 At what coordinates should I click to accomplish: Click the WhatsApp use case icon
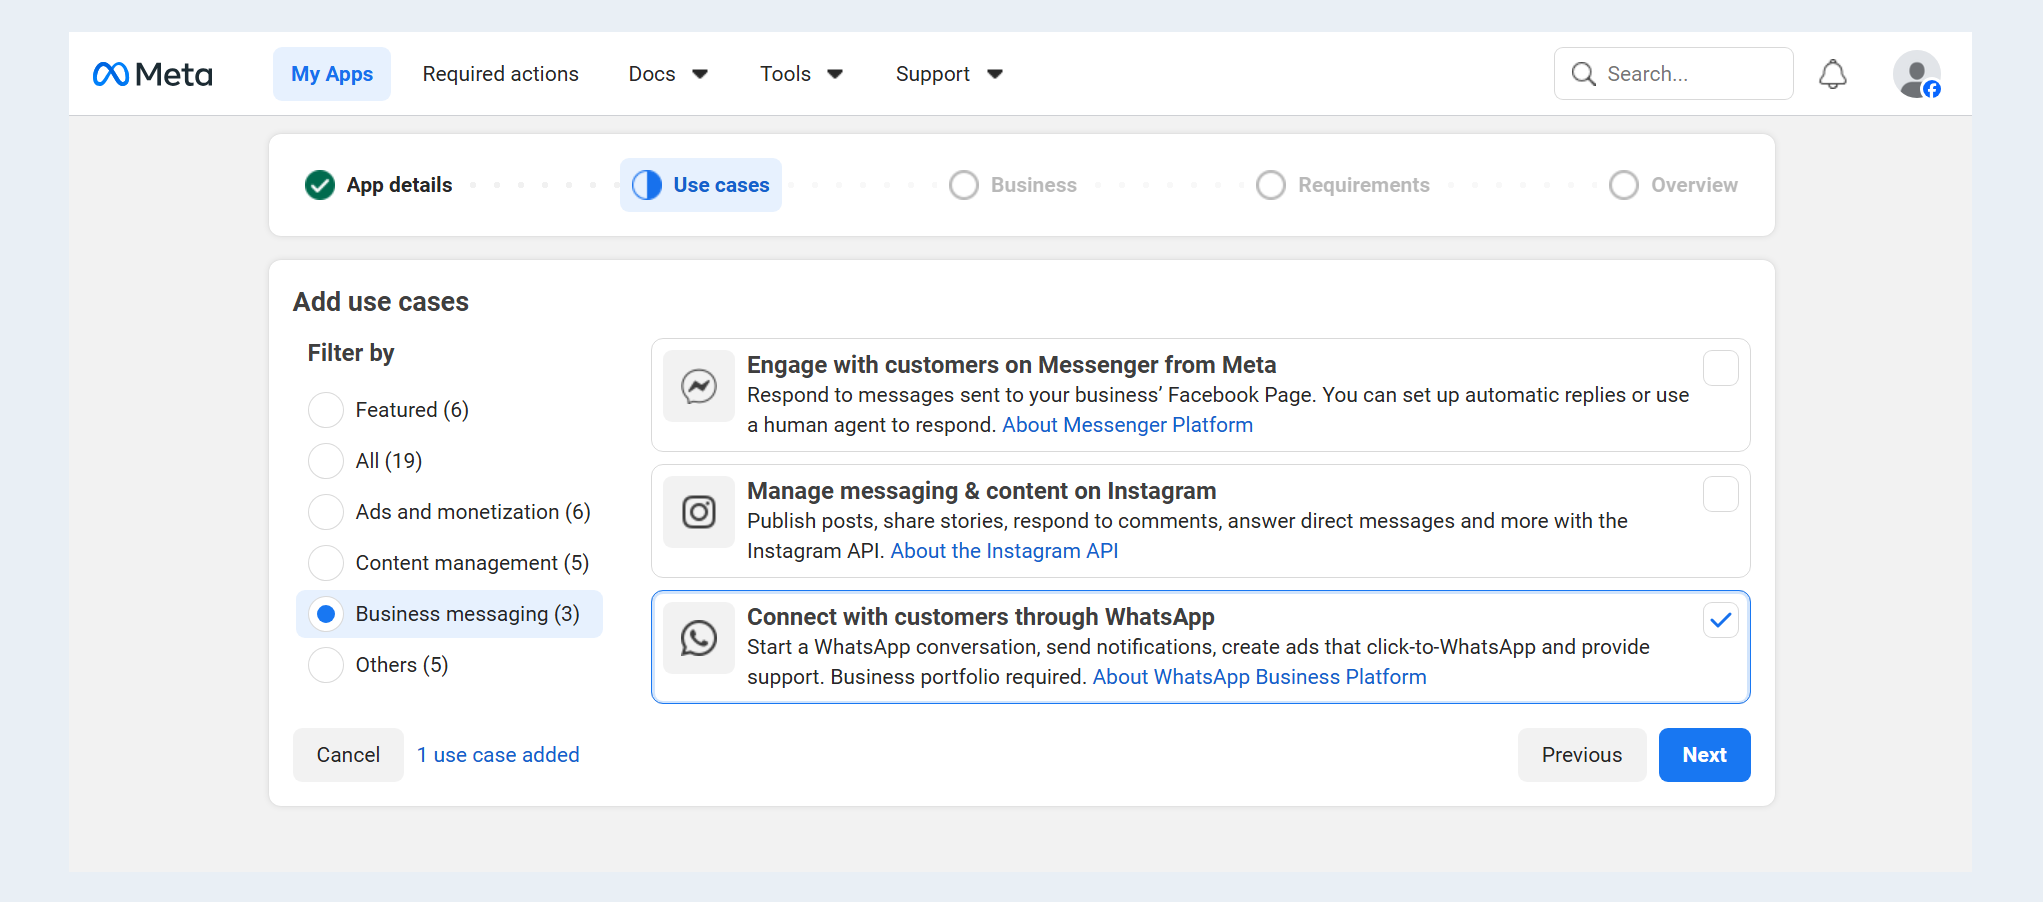[699, 638]
